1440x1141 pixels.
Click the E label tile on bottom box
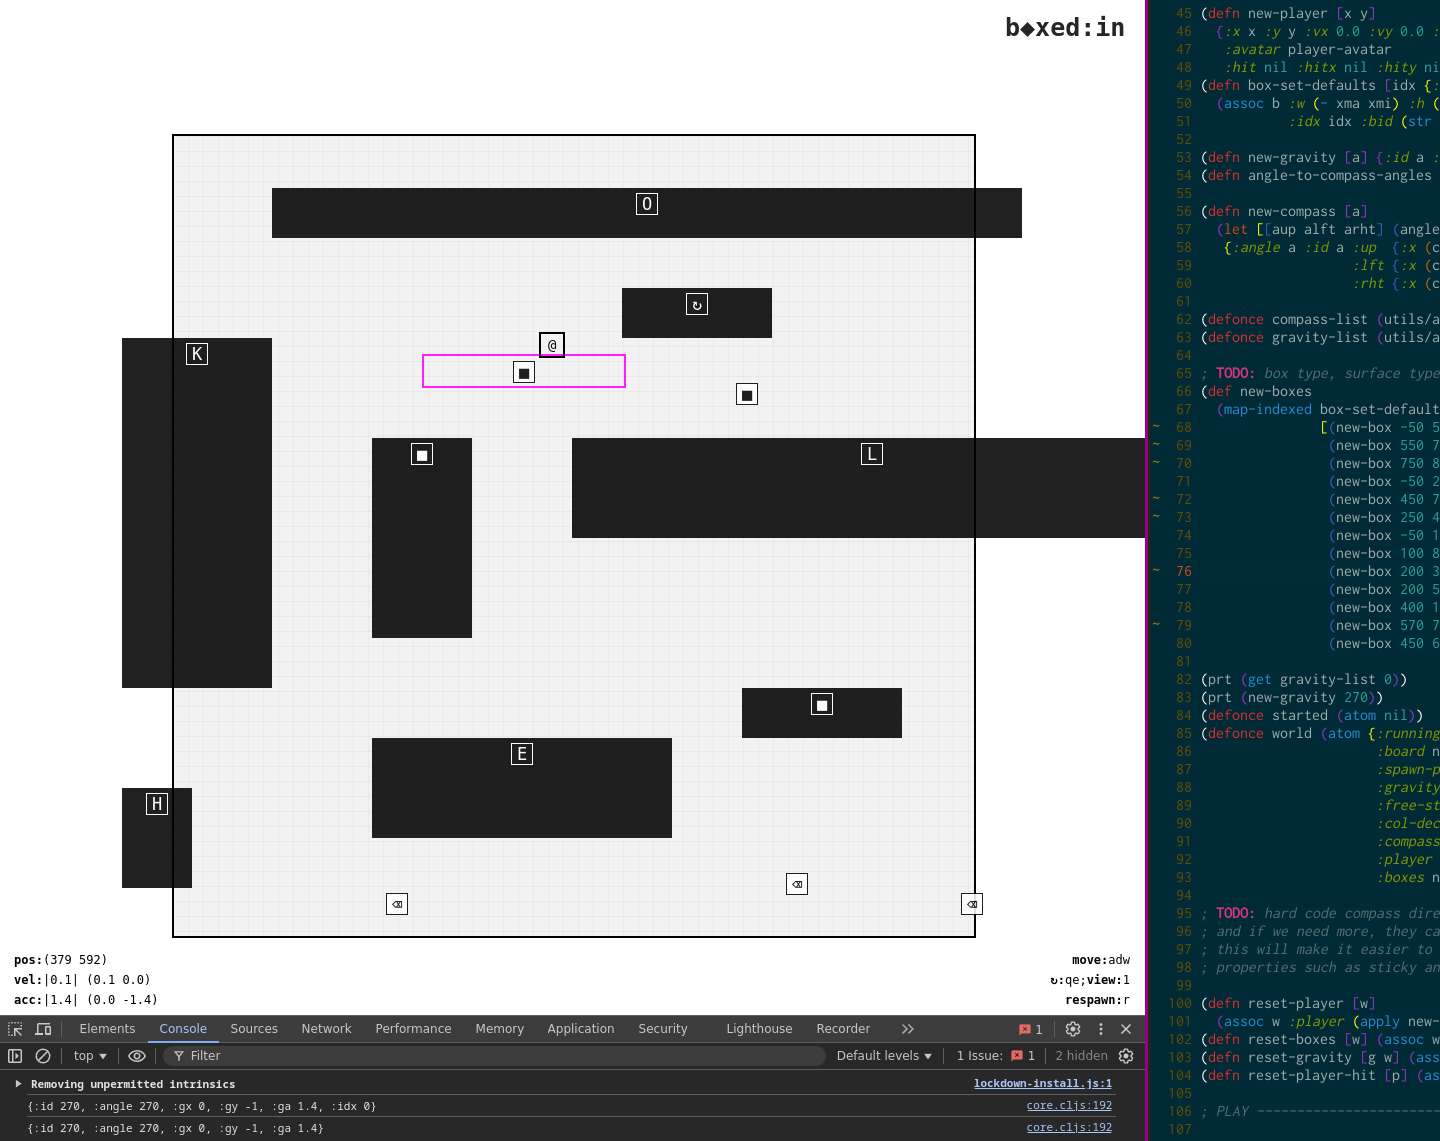[x=522, y=754]
